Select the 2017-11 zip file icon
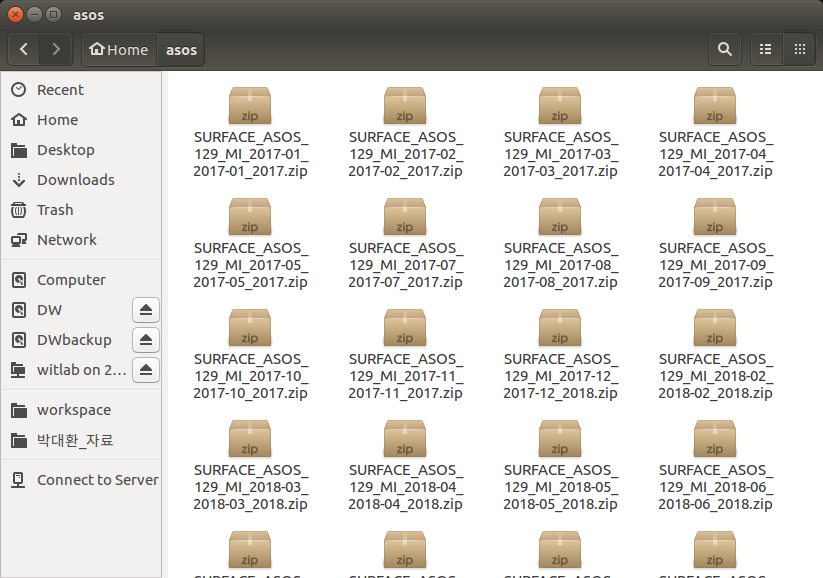 (405, 328)
